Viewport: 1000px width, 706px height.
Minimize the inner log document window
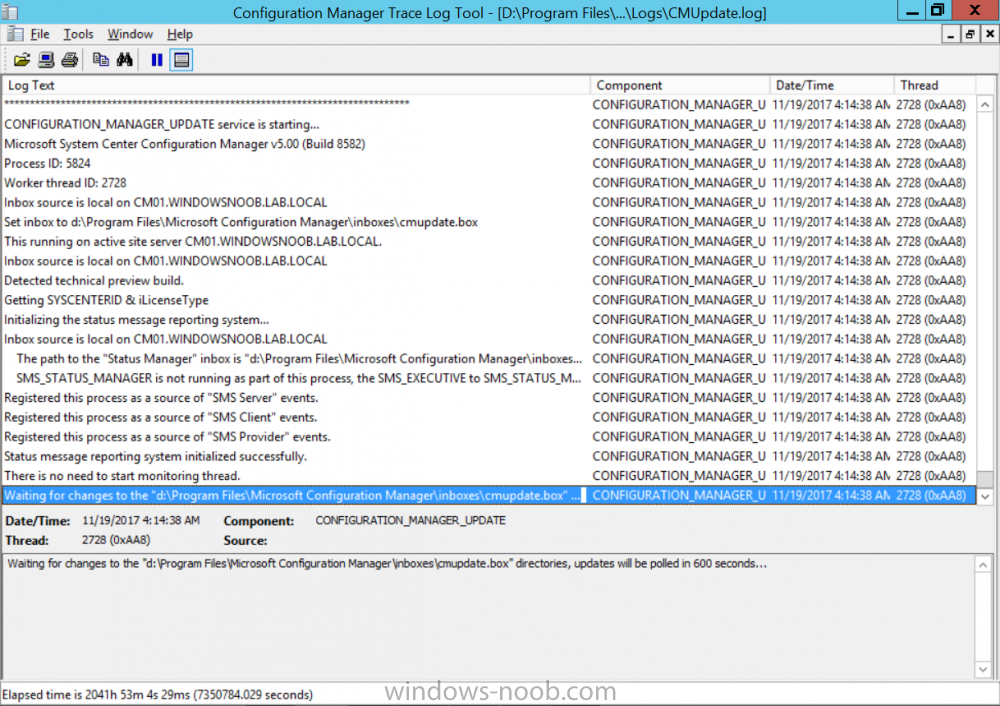(x=951, y=34)
